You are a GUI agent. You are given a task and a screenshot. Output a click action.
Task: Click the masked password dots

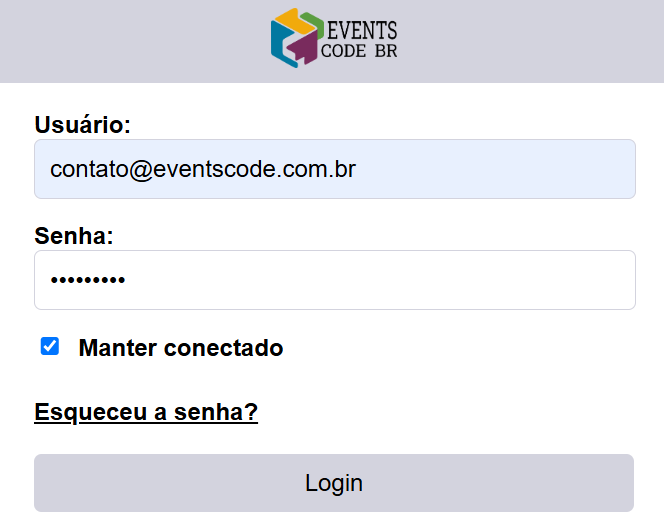click(88, 281)
